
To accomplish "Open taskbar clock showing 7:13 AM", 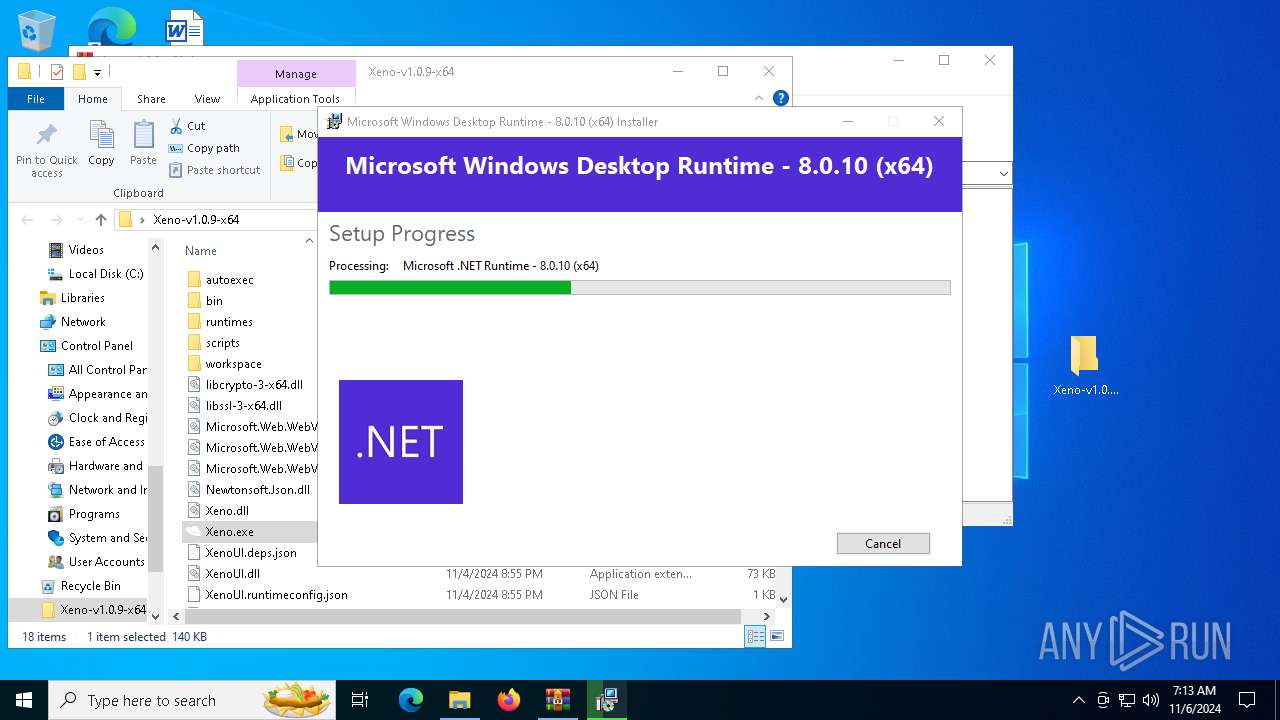I will [1194, 700].
